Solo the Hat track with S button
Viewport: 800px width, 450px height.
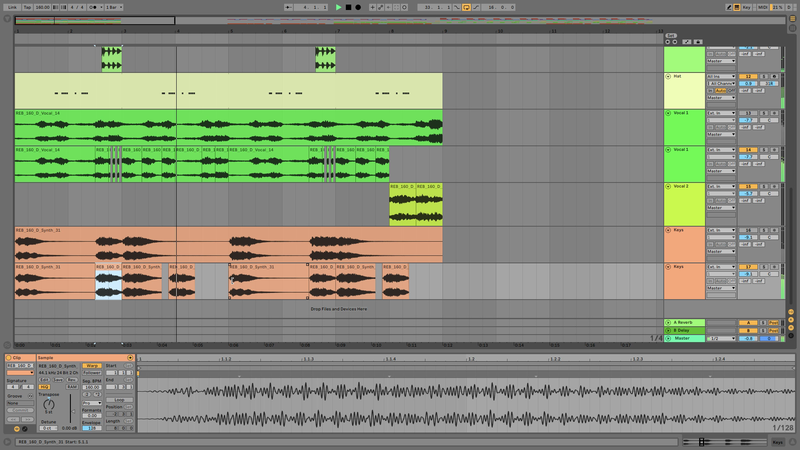[764, 77]
